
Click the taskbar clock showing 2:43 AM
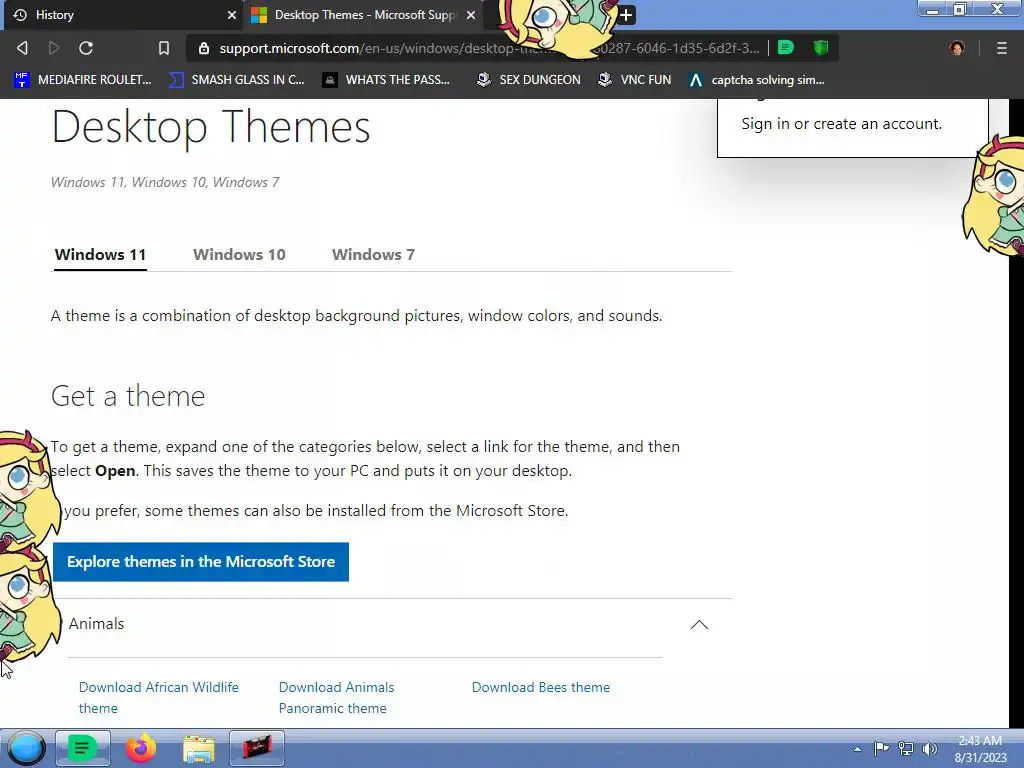point(980,749)
